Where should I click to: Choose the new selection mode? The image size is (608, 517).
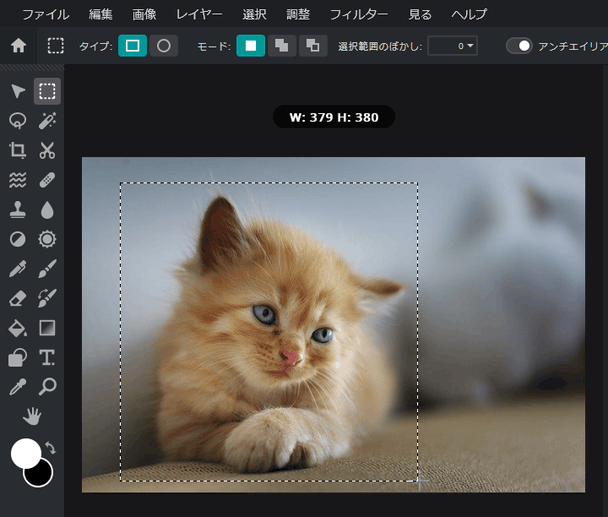tap(251, 46)
